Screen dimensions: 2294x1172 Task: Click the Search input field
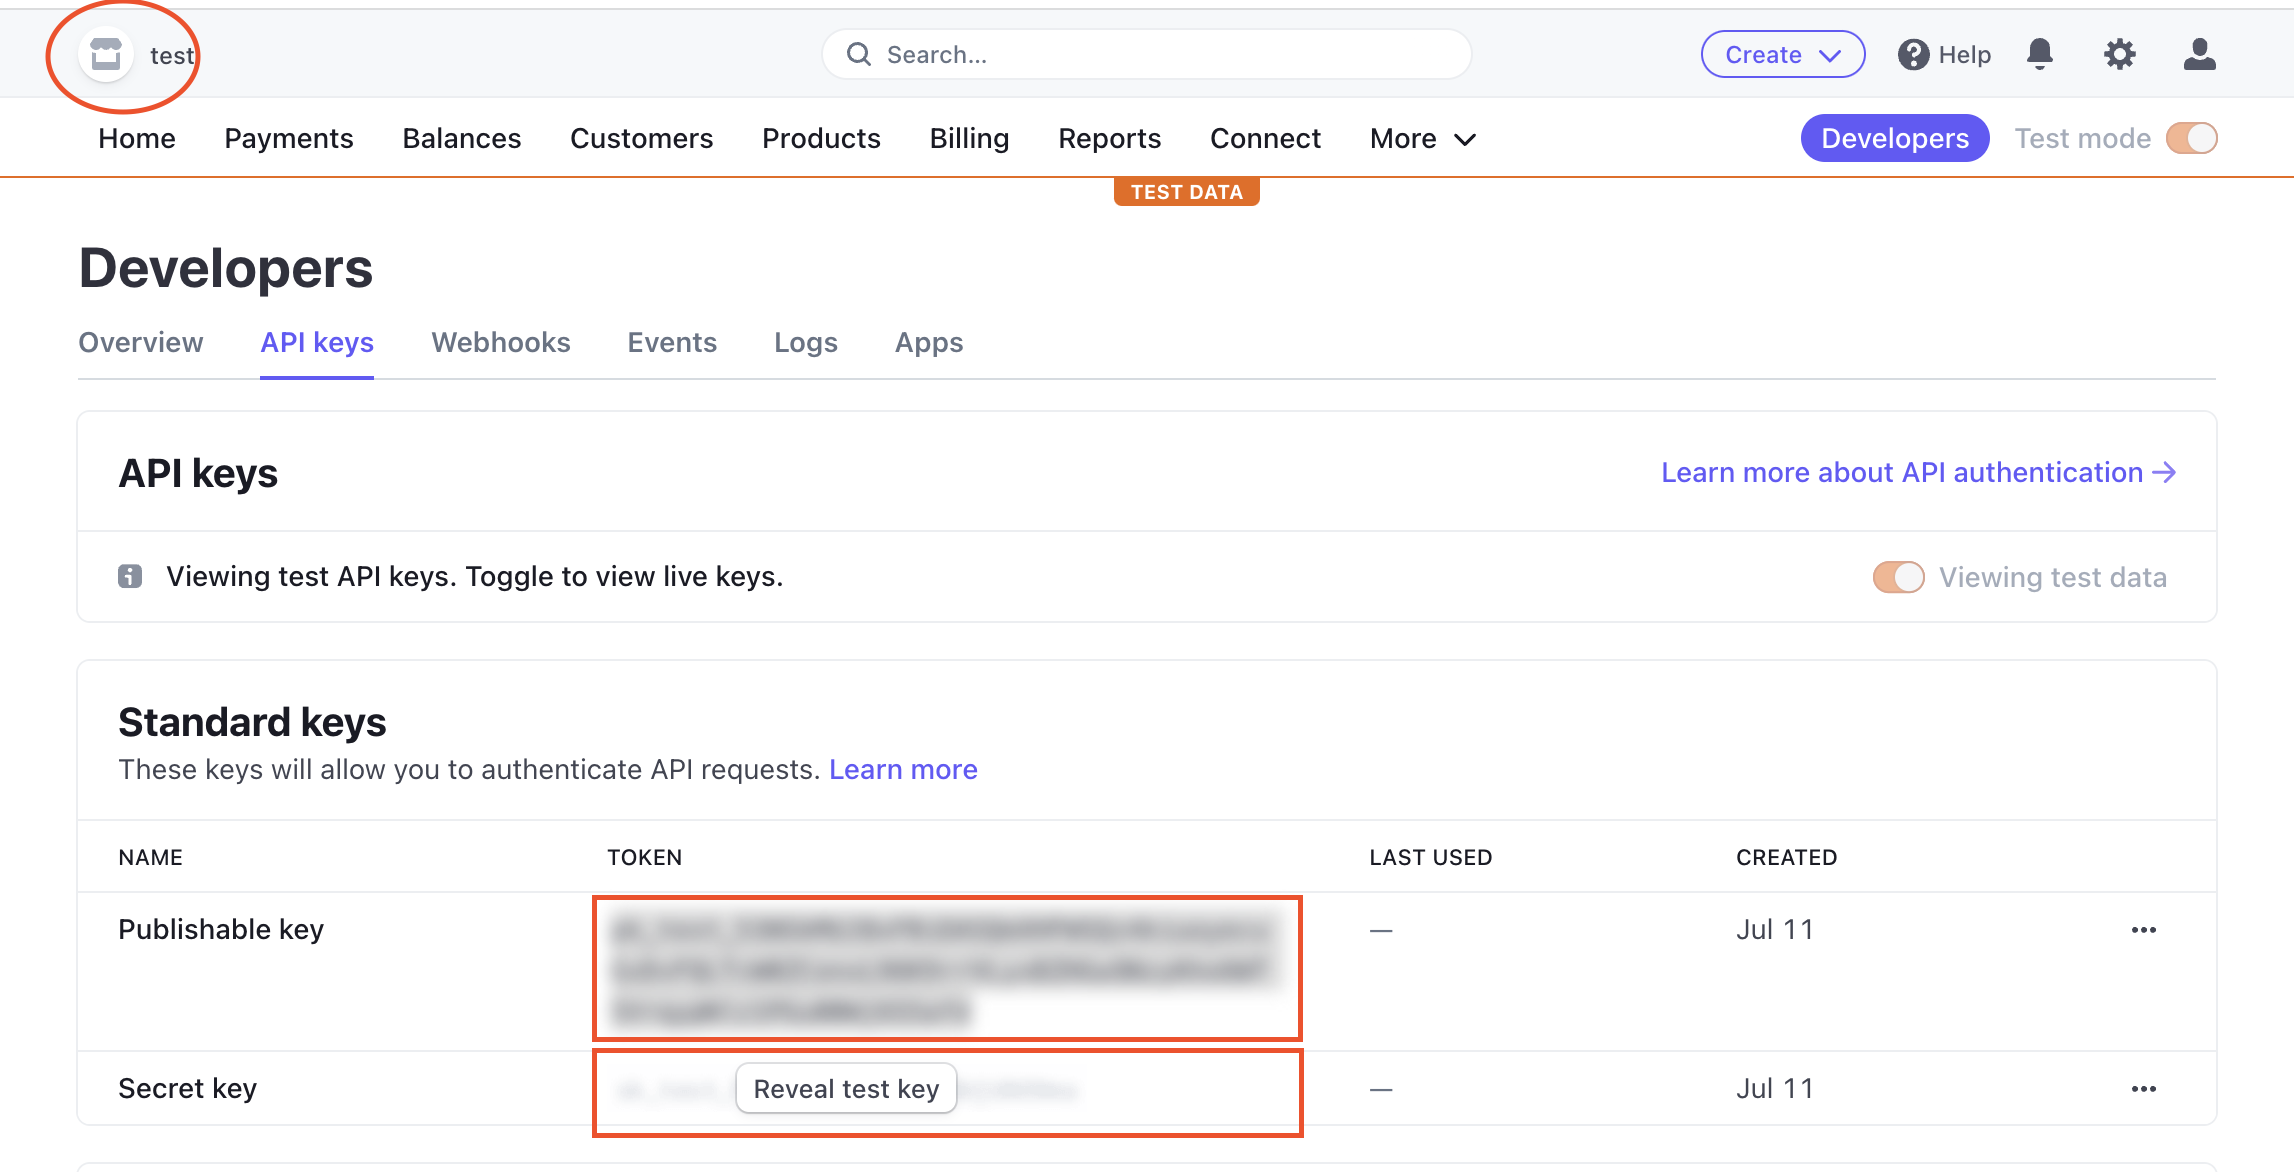(1146, 54)
